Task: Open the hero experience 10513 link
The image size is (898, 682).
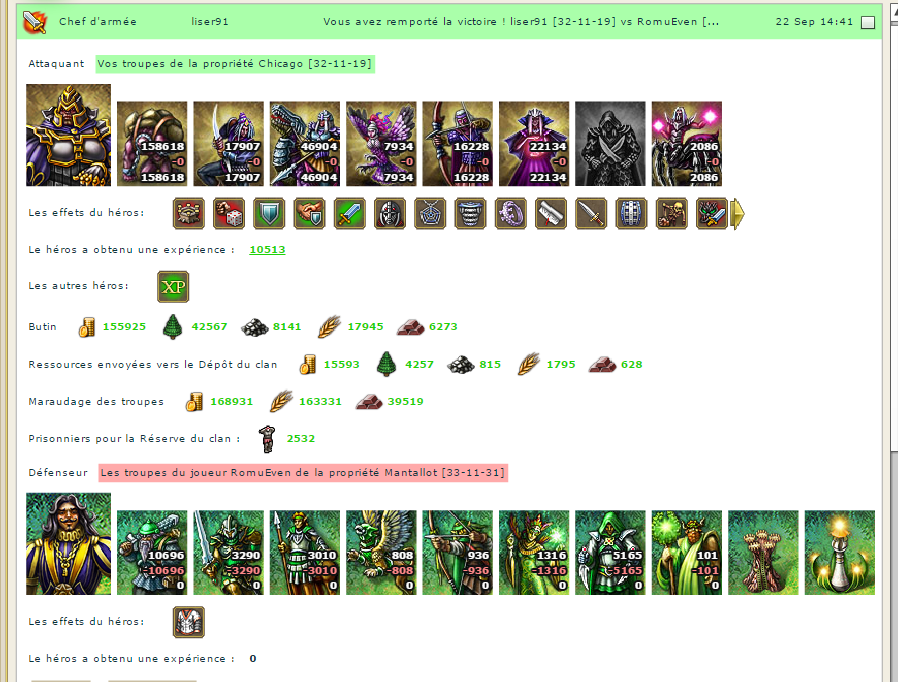Action: (x=267, y=250)
